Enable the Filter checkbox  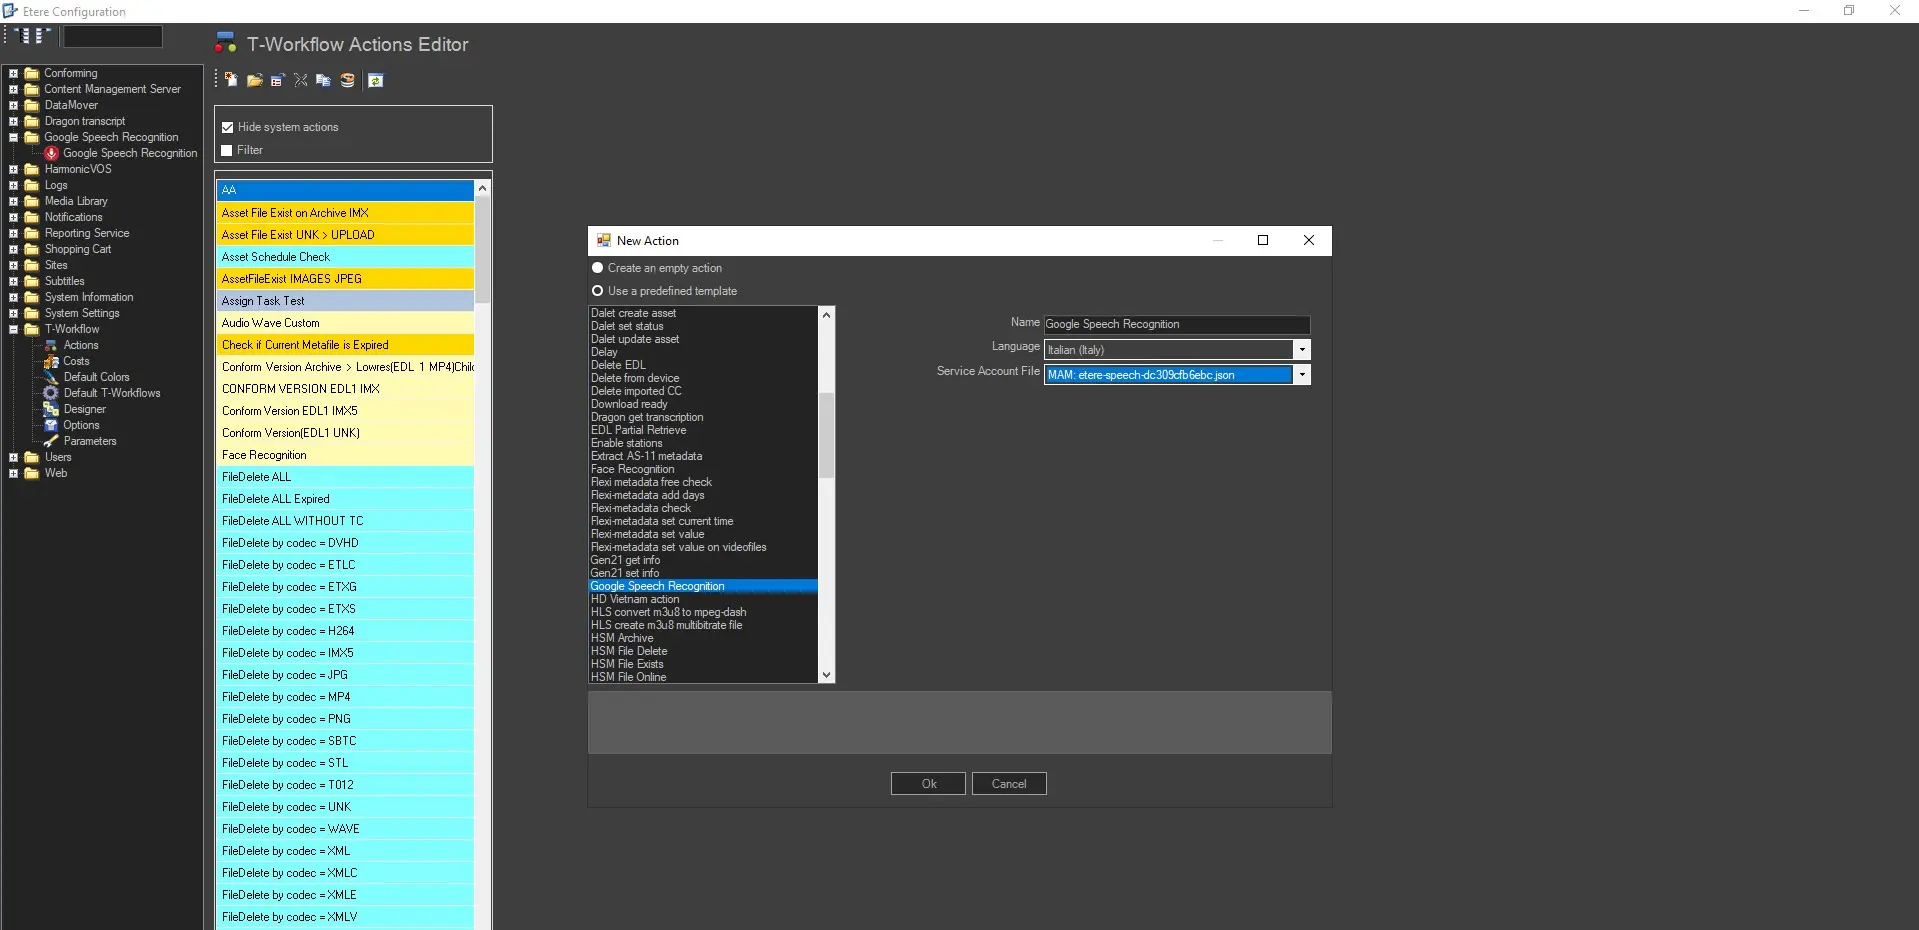pyautogui.click(x=227, y=150)
